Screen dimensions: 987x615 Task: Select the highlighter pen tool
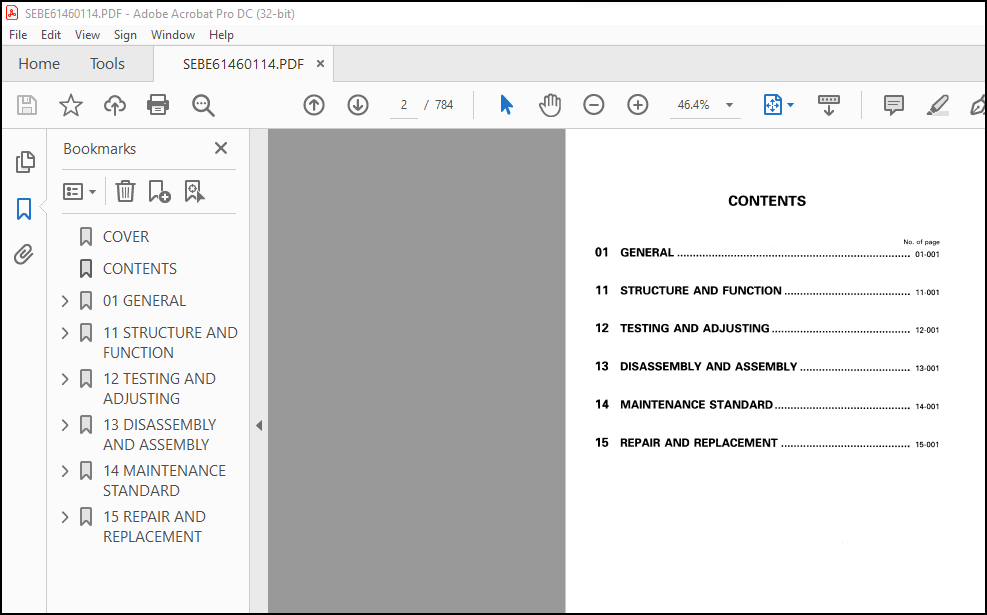point(937,105)
